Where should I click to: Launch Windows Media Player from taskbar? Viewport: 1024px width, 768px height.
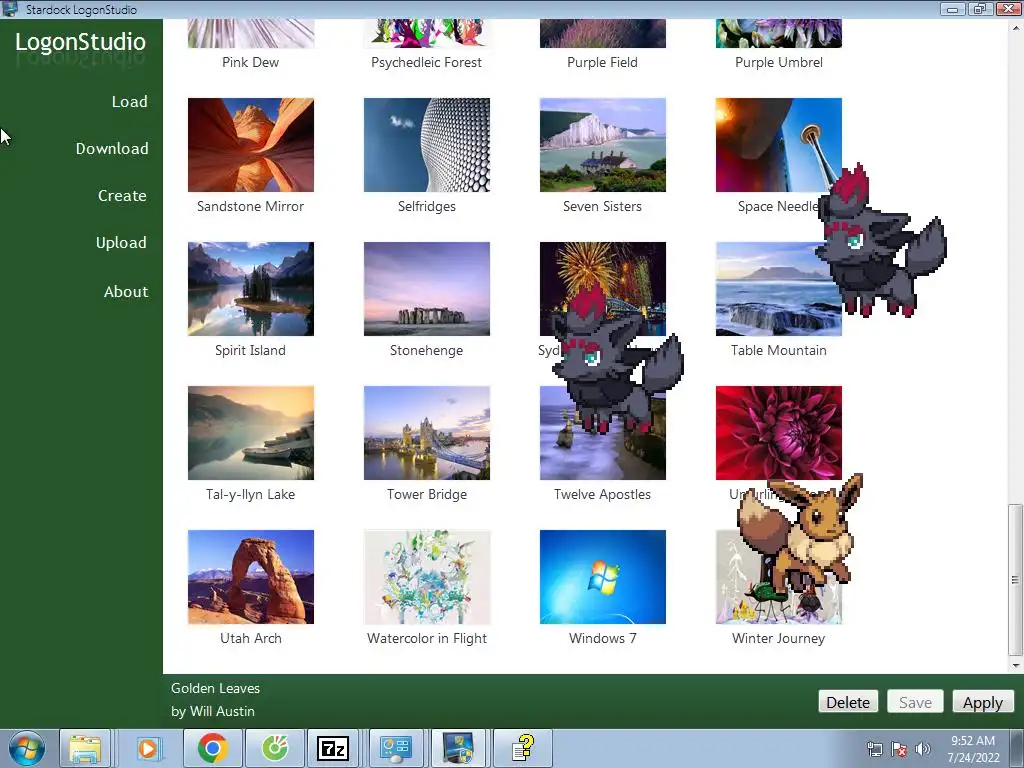tap(148, 748)
